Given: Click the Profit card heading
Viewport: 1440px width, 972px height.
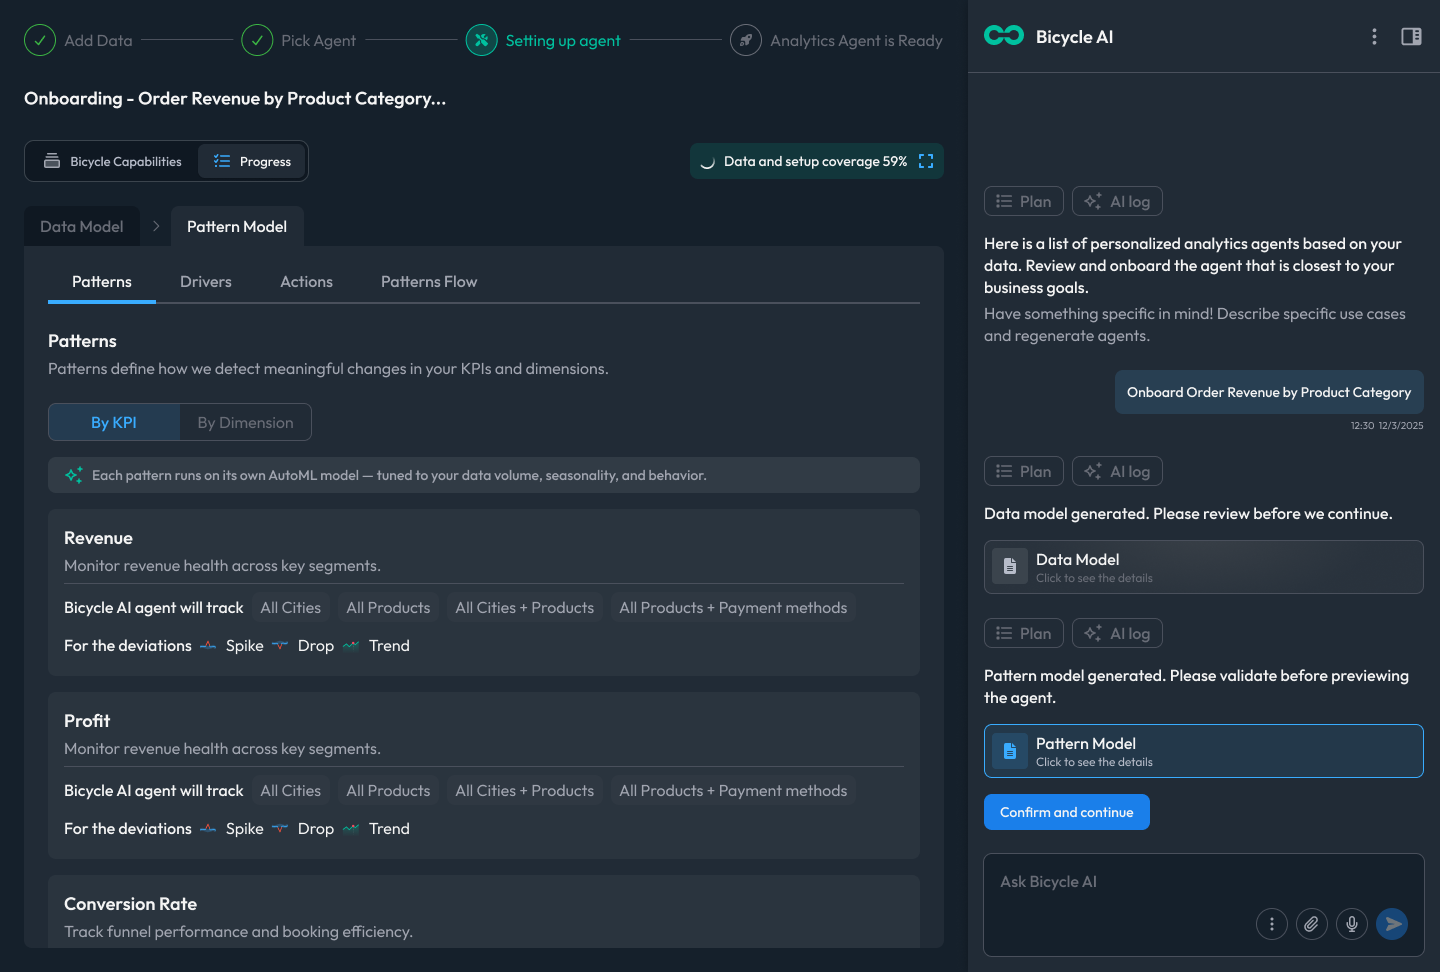Looking at the screenshot, I should tap(87, 721).
